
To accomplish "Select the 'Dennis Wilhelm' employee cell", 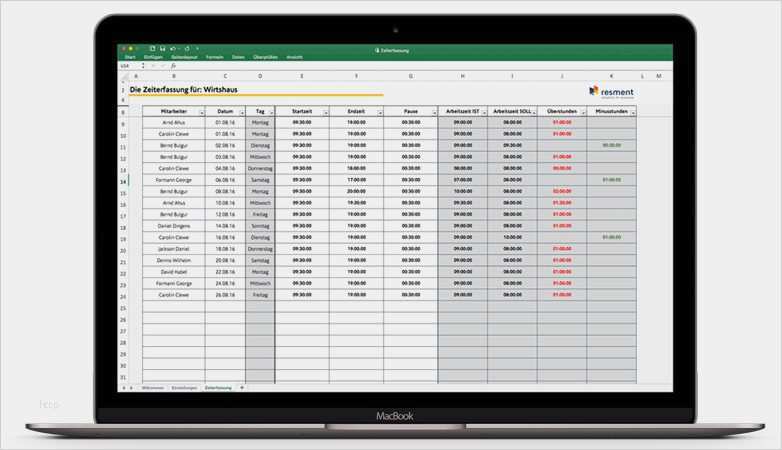I will click(x=174, y=260).
